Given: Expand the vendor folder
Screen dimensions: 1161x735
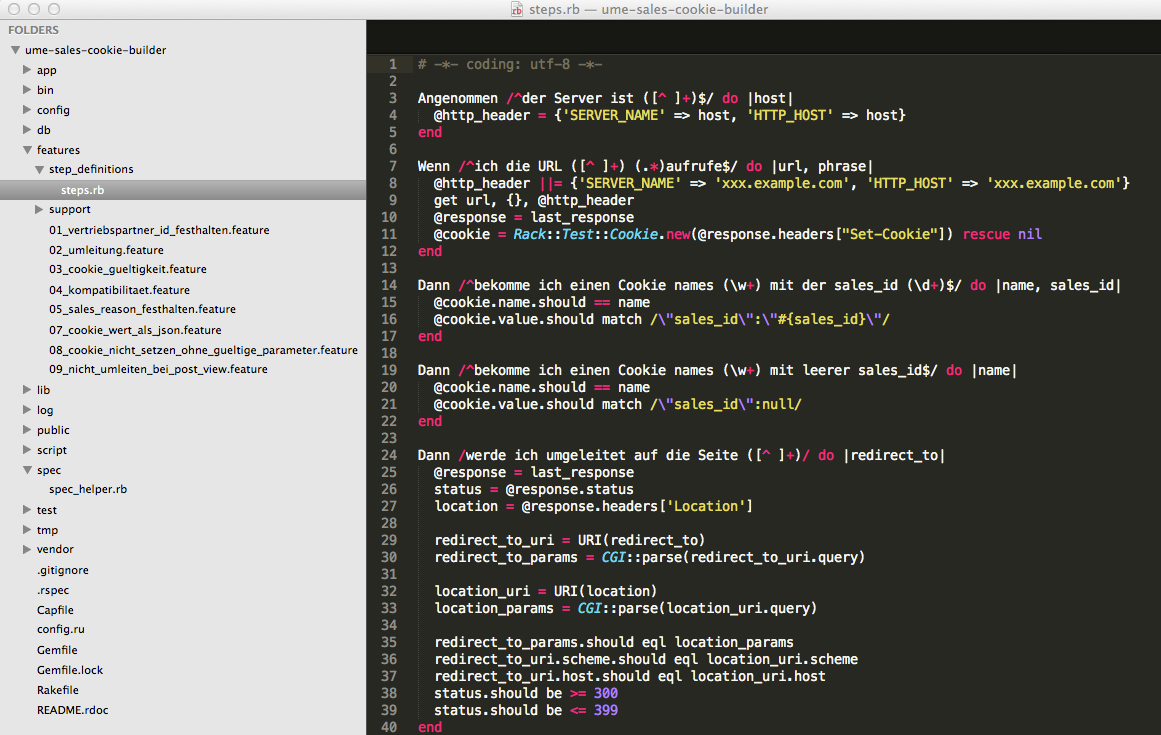Looking at the screenshot, I should pyautogui.click(x=27, y=550).
